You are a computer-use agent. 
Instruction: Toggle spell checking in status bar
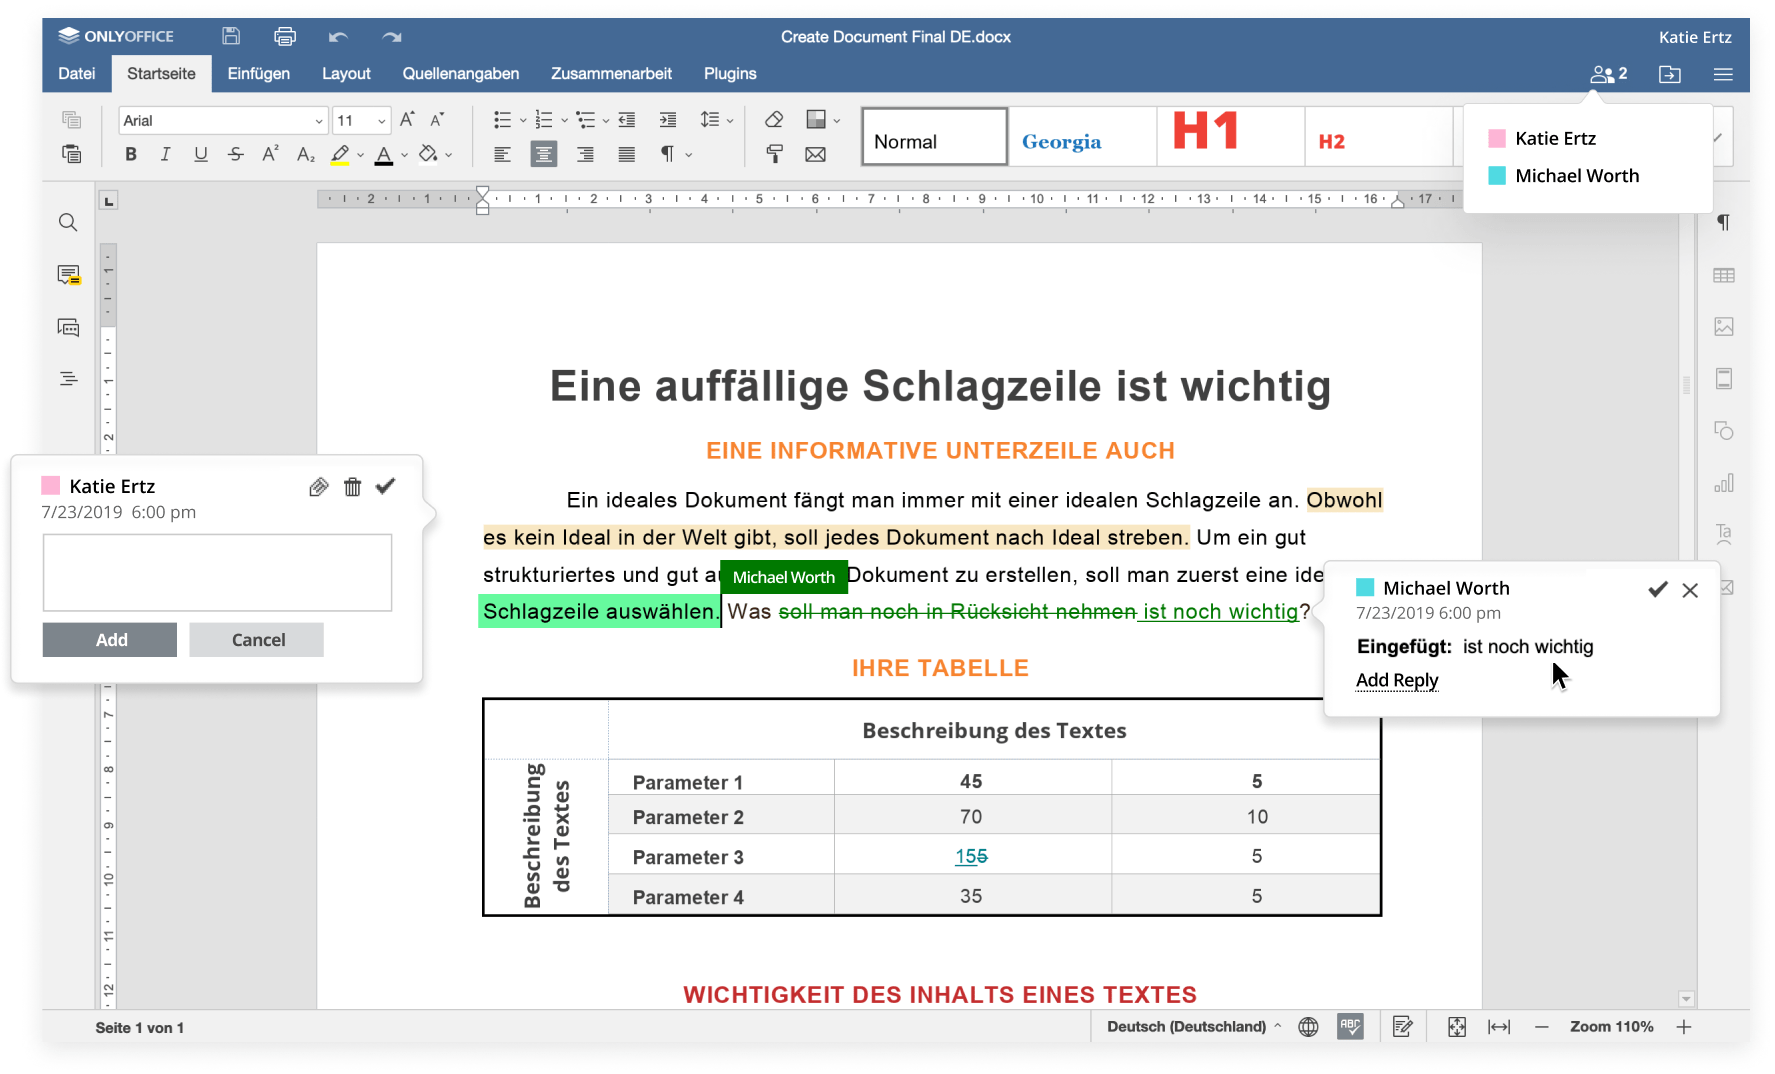1351,1027
